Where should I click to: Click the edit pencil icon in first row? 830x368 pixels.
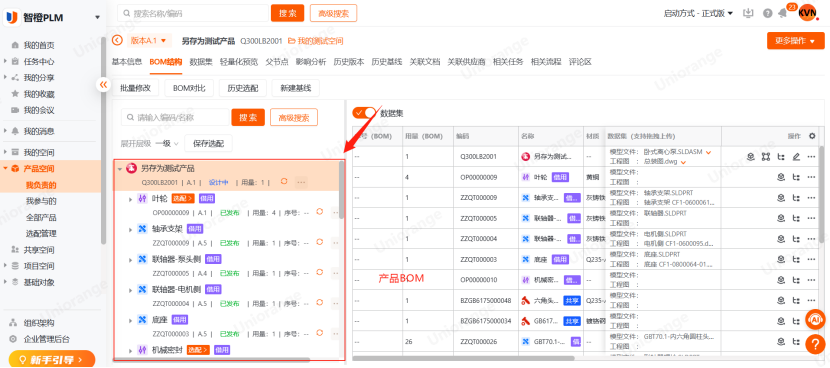pos(796,156)
